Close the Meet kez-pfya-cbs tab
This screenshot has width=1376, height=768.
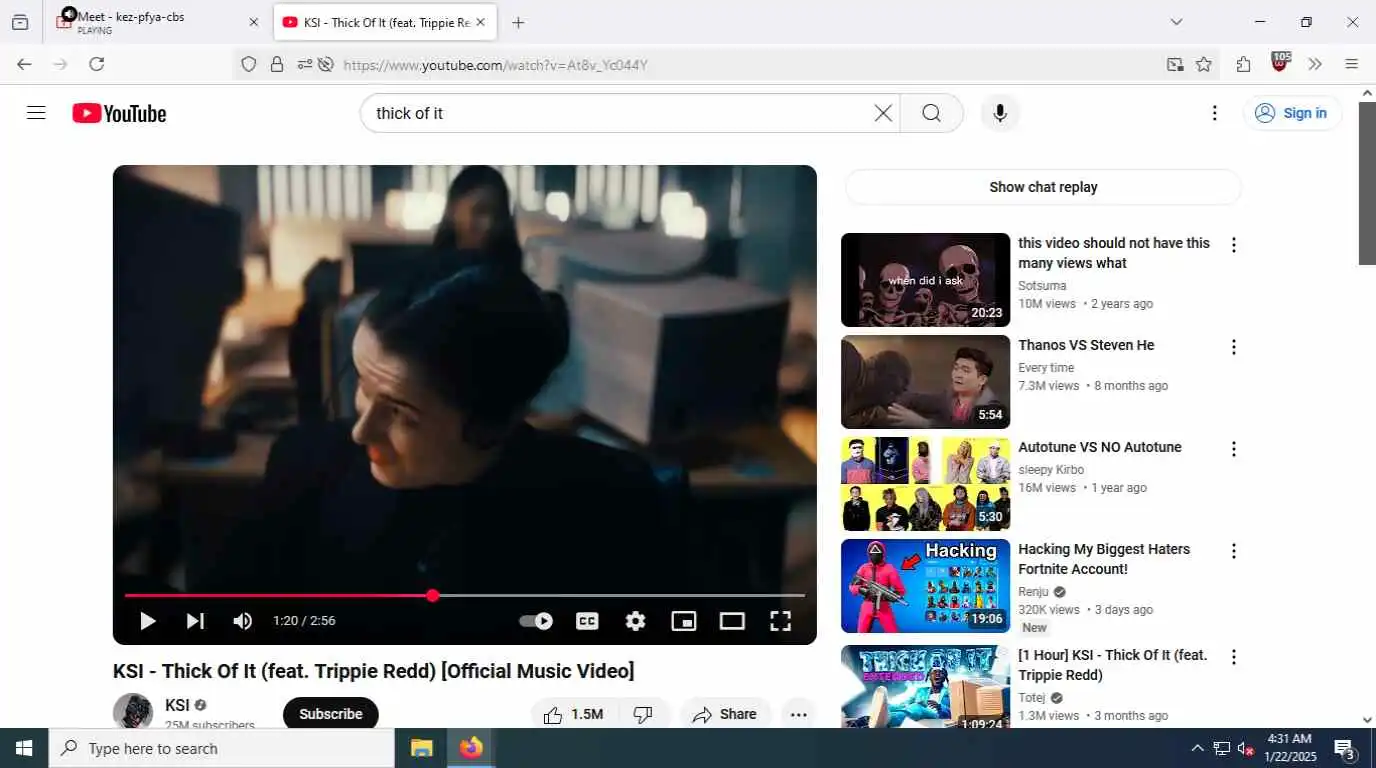pos(253,22)
